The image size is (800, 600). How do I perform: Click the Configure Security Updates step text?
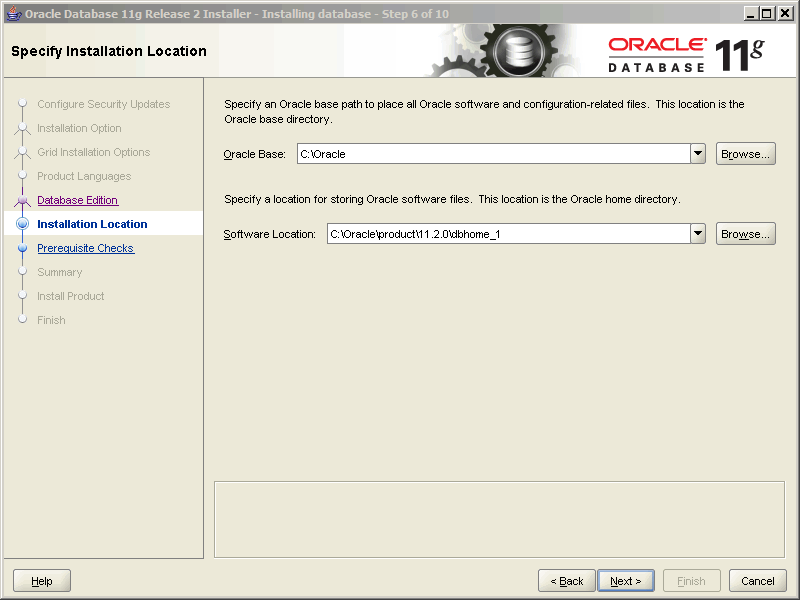point(104,104)
